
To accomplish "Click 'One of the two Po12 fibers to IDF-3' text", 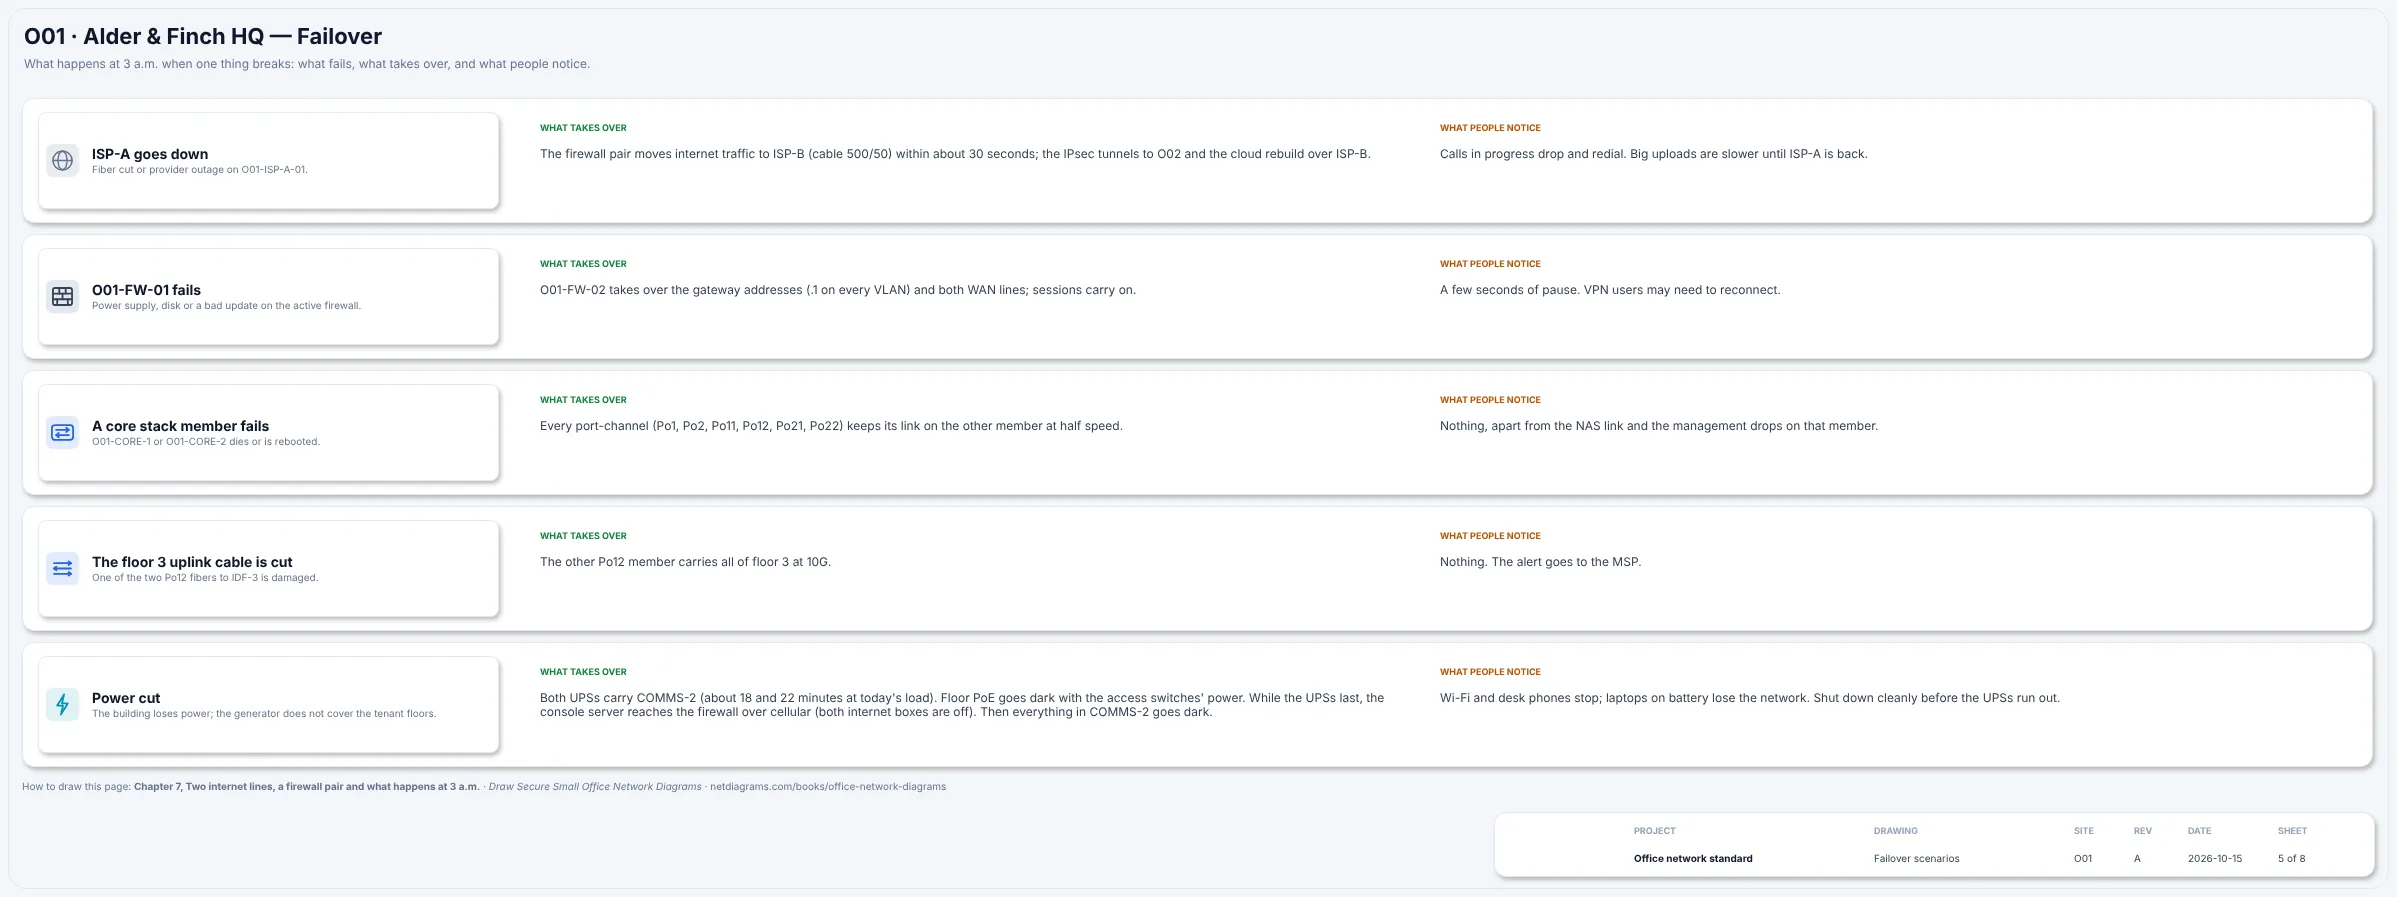I will click(205, 578).
